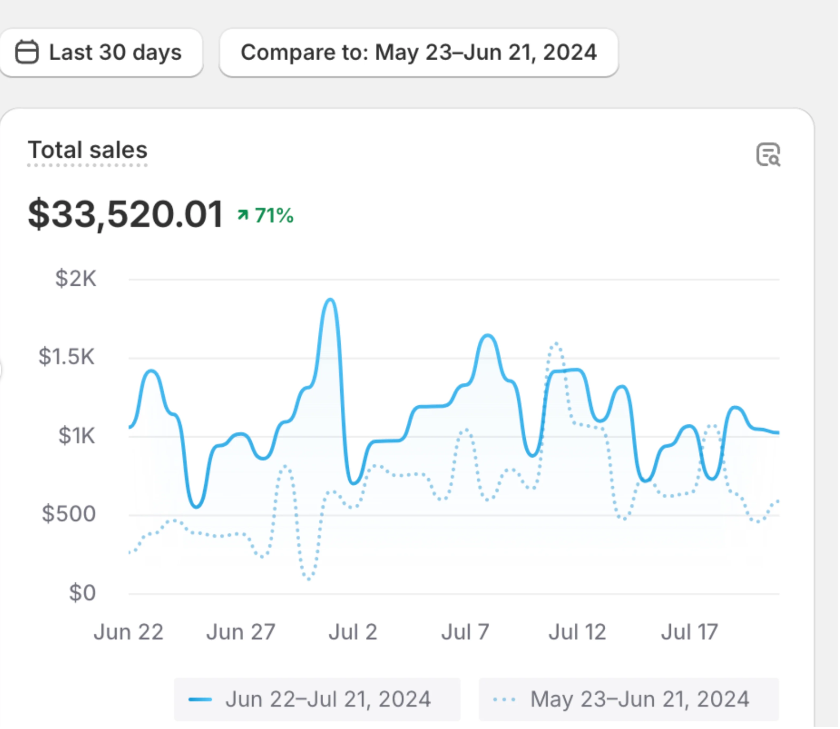840x729 pixels.
Task: Click the Jun 22 x-axis label
Action: point(128,632)
